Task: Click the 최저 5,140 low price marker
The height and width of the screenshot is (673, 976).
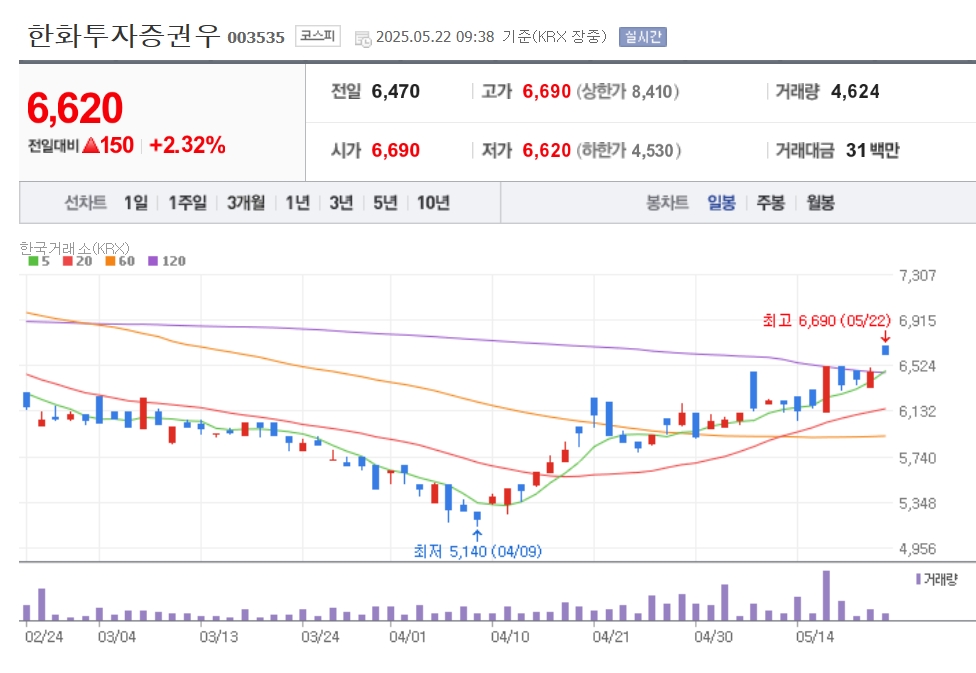Action: tap(477, 551)
